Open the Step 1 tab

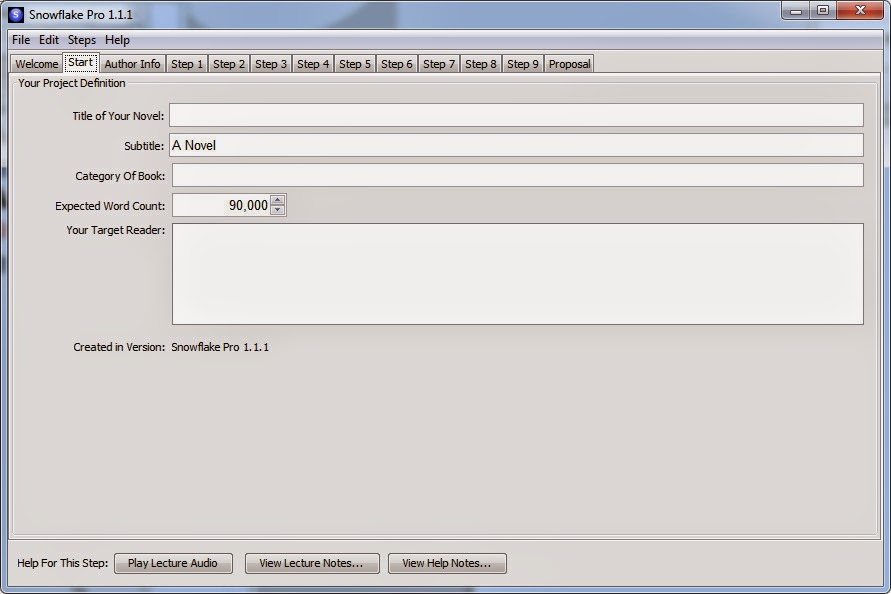[x=187, y=64]
